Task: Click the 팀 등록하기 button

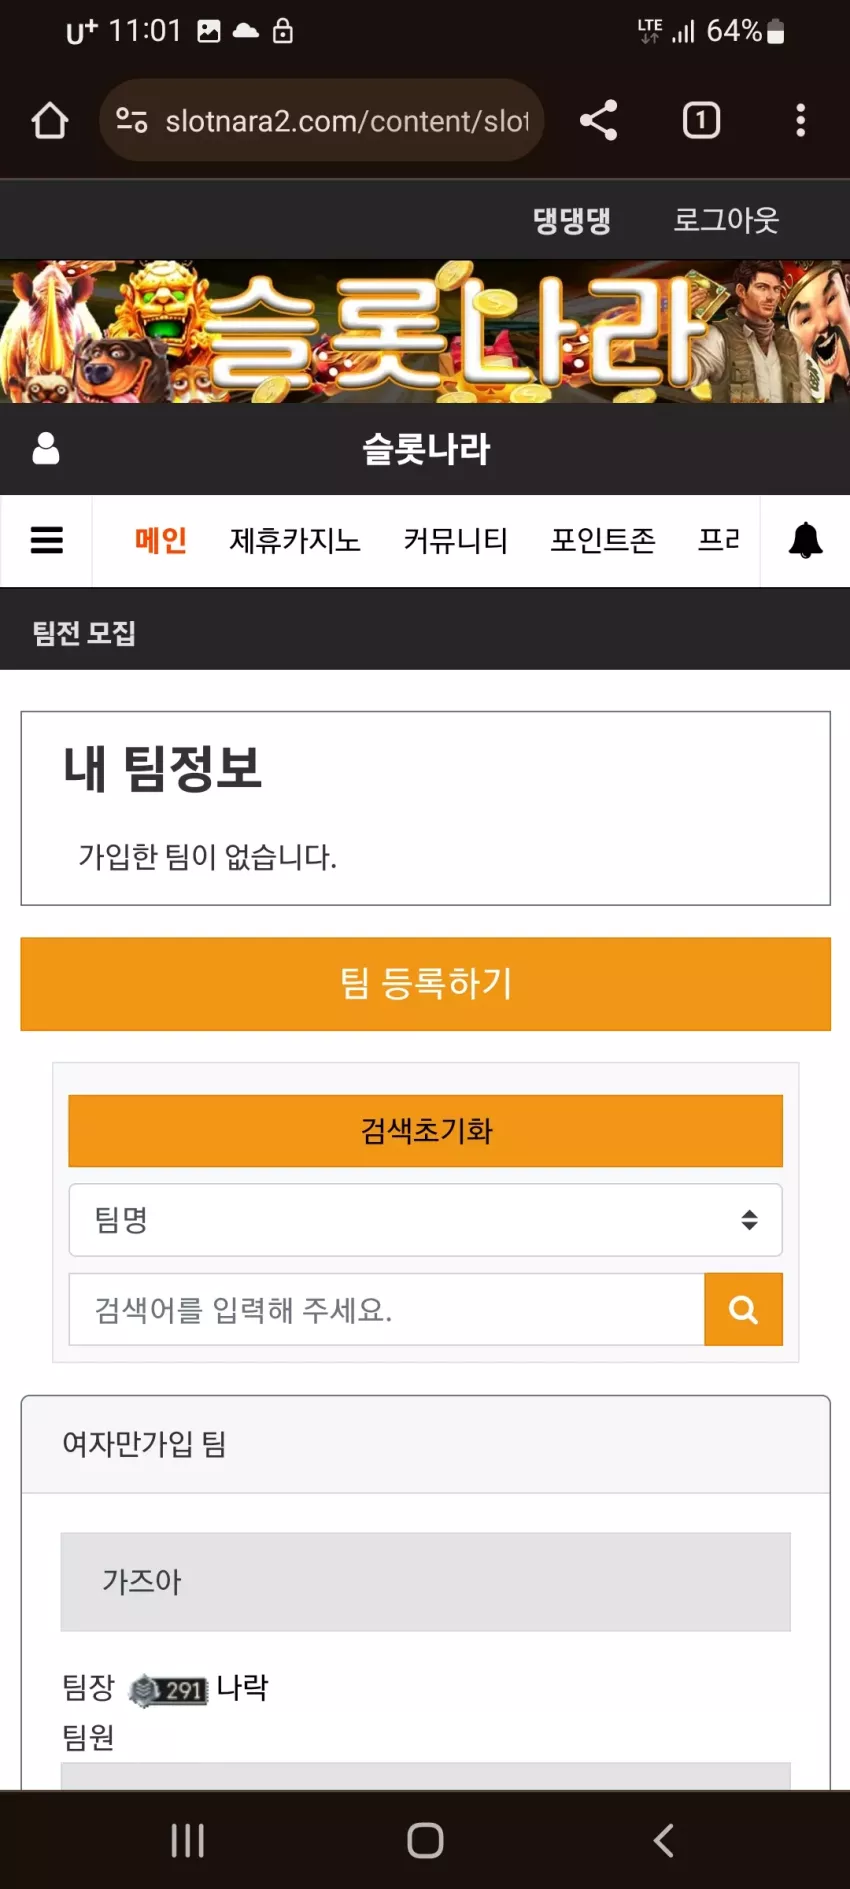Action: 425,984
